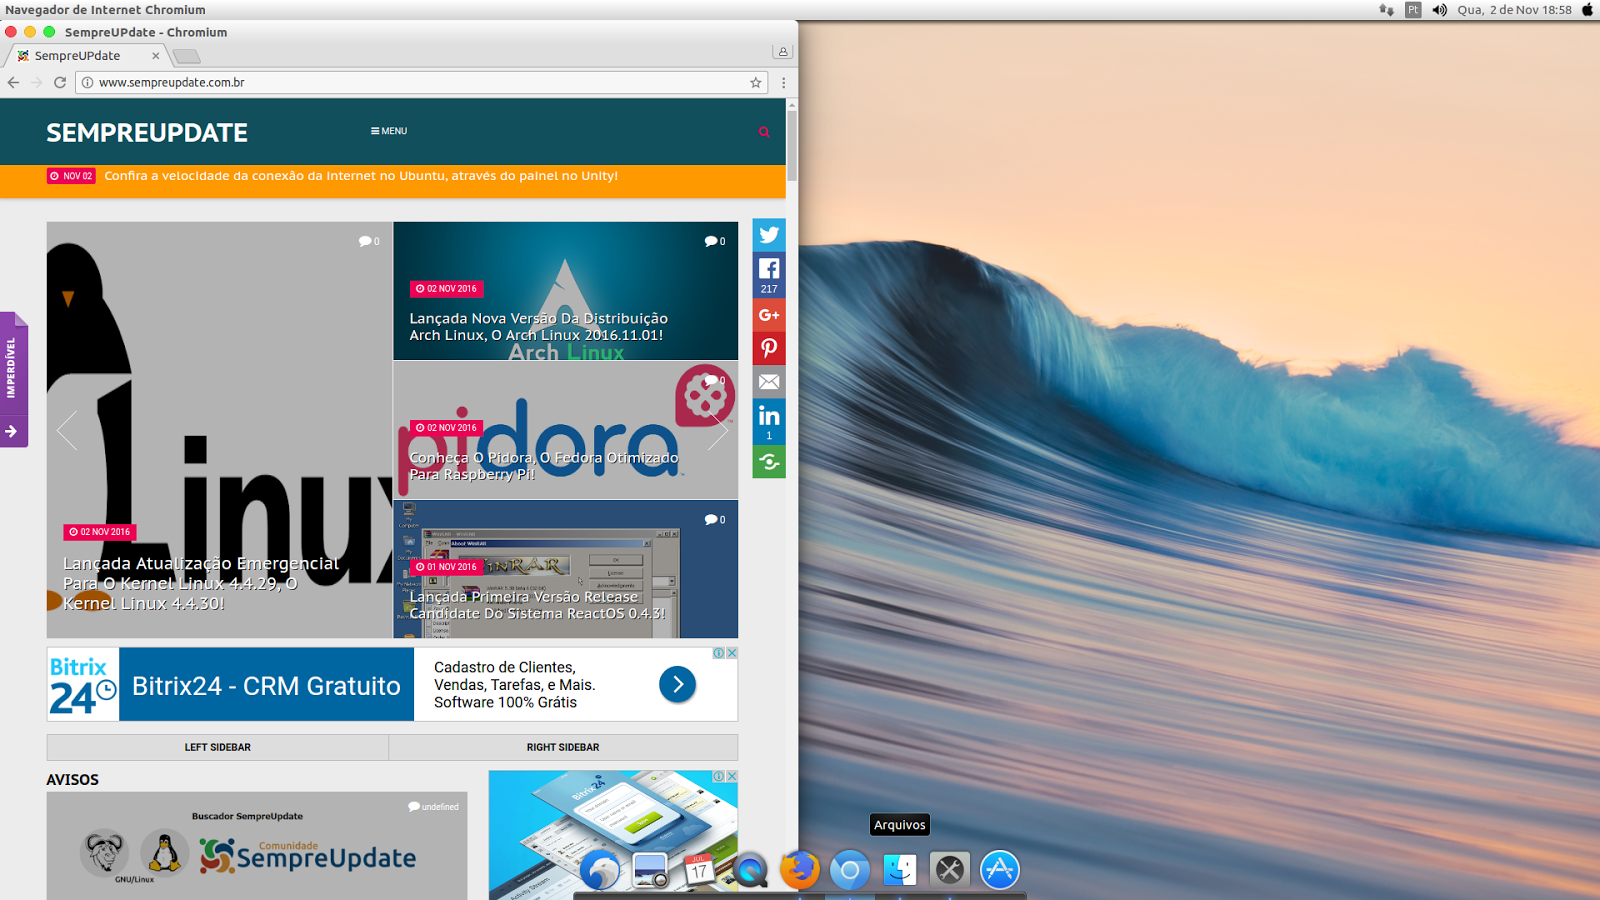The image size is (1600, 900).
Task: Open the volume indicator in the top panel
Action: click(1439, 10)
